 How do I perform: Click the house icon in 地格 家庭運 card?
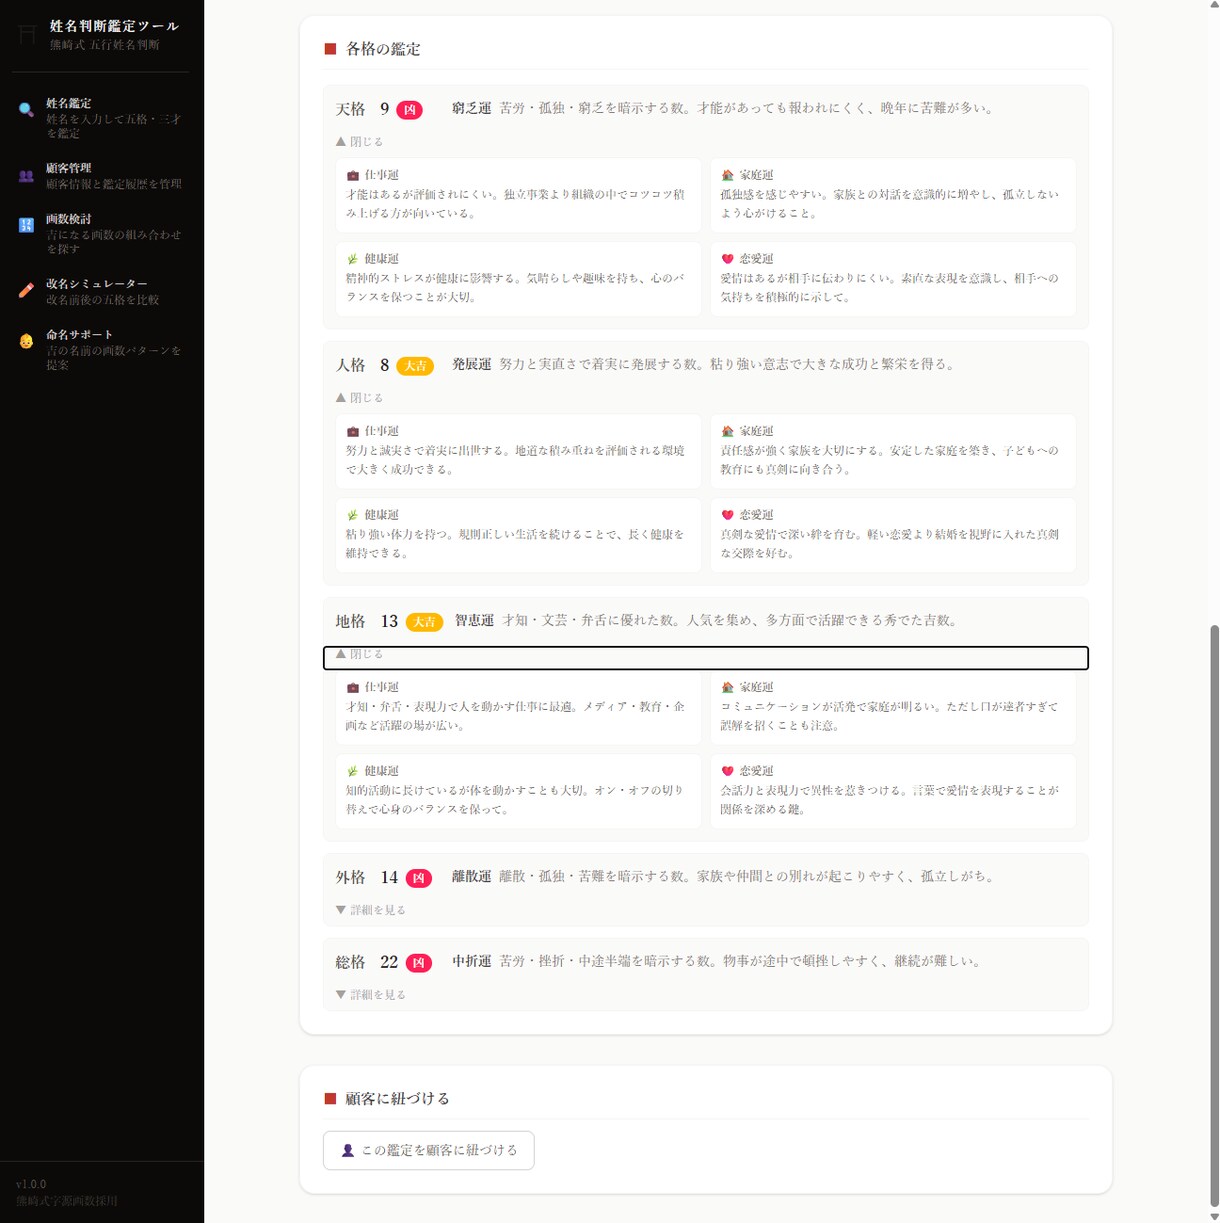click(x=727, y=687)
